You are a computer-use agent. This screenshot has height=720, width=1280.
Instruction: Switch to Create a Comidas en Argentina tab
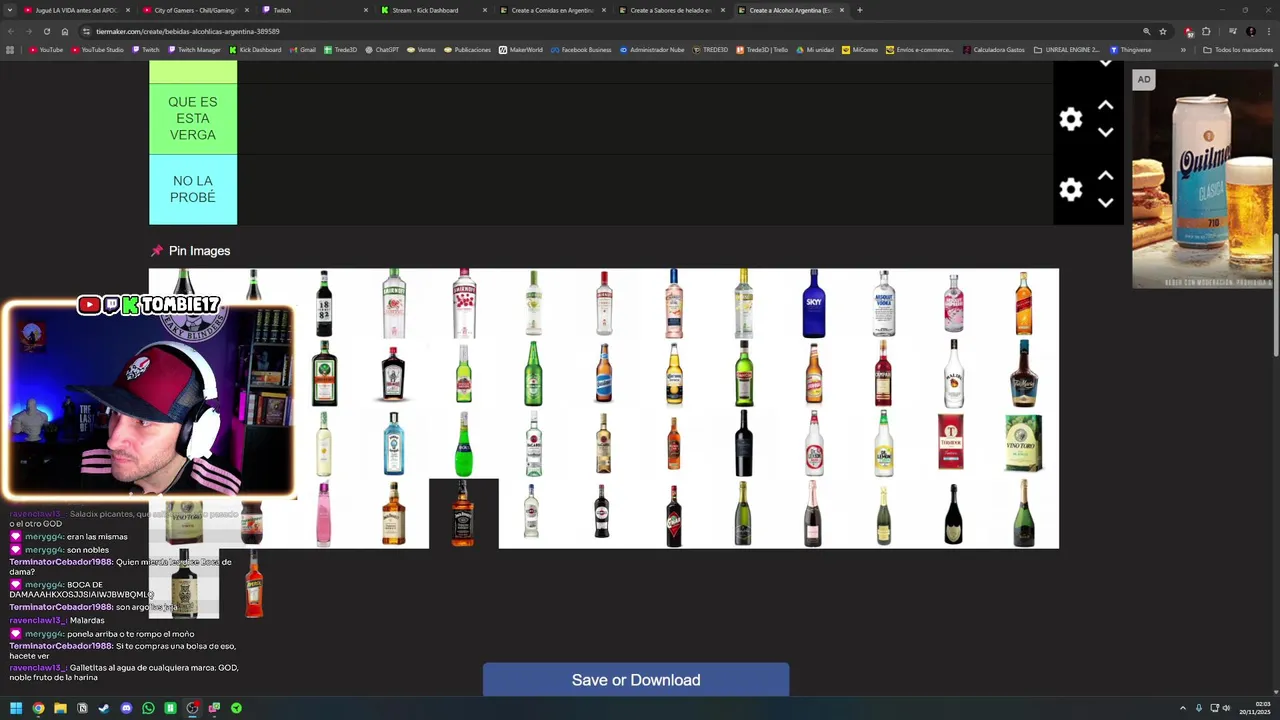pos(553,10)
